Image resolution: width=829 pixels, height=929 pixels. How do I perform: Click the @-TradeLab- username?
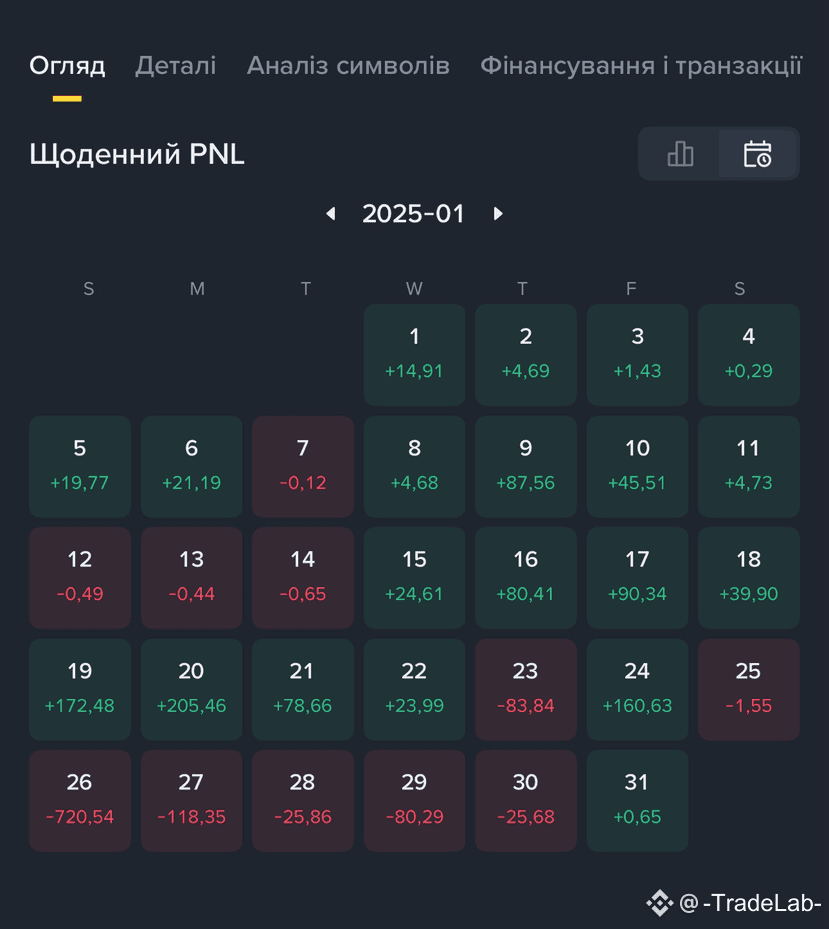[x=750, y=903]
